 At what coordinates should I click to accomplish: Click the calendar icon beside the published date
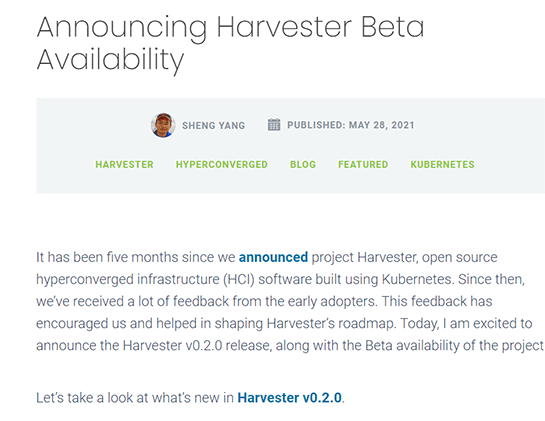(274, 124)
